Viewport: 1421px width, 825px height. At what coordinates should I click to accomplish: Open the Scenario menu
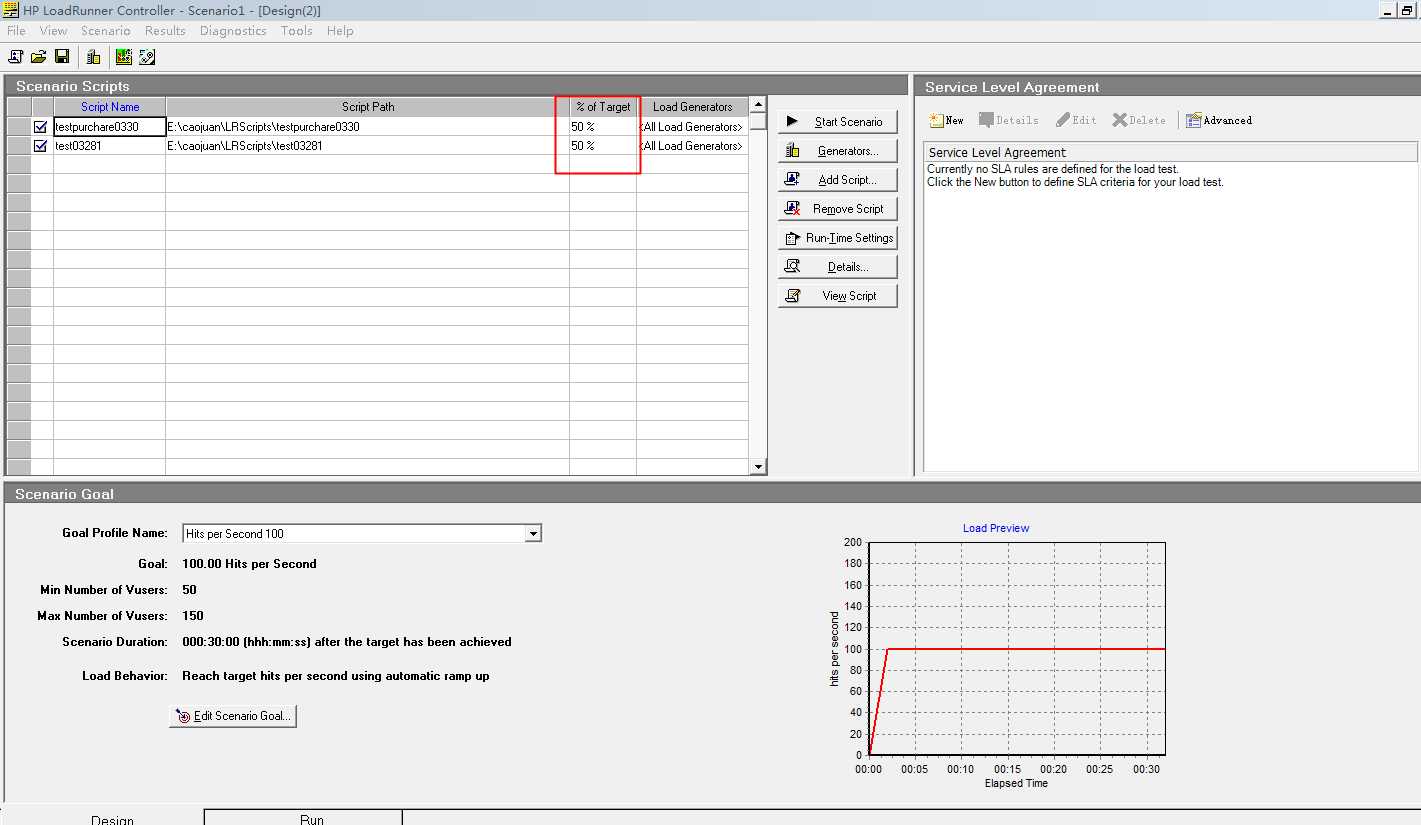[x=106, y=31]
